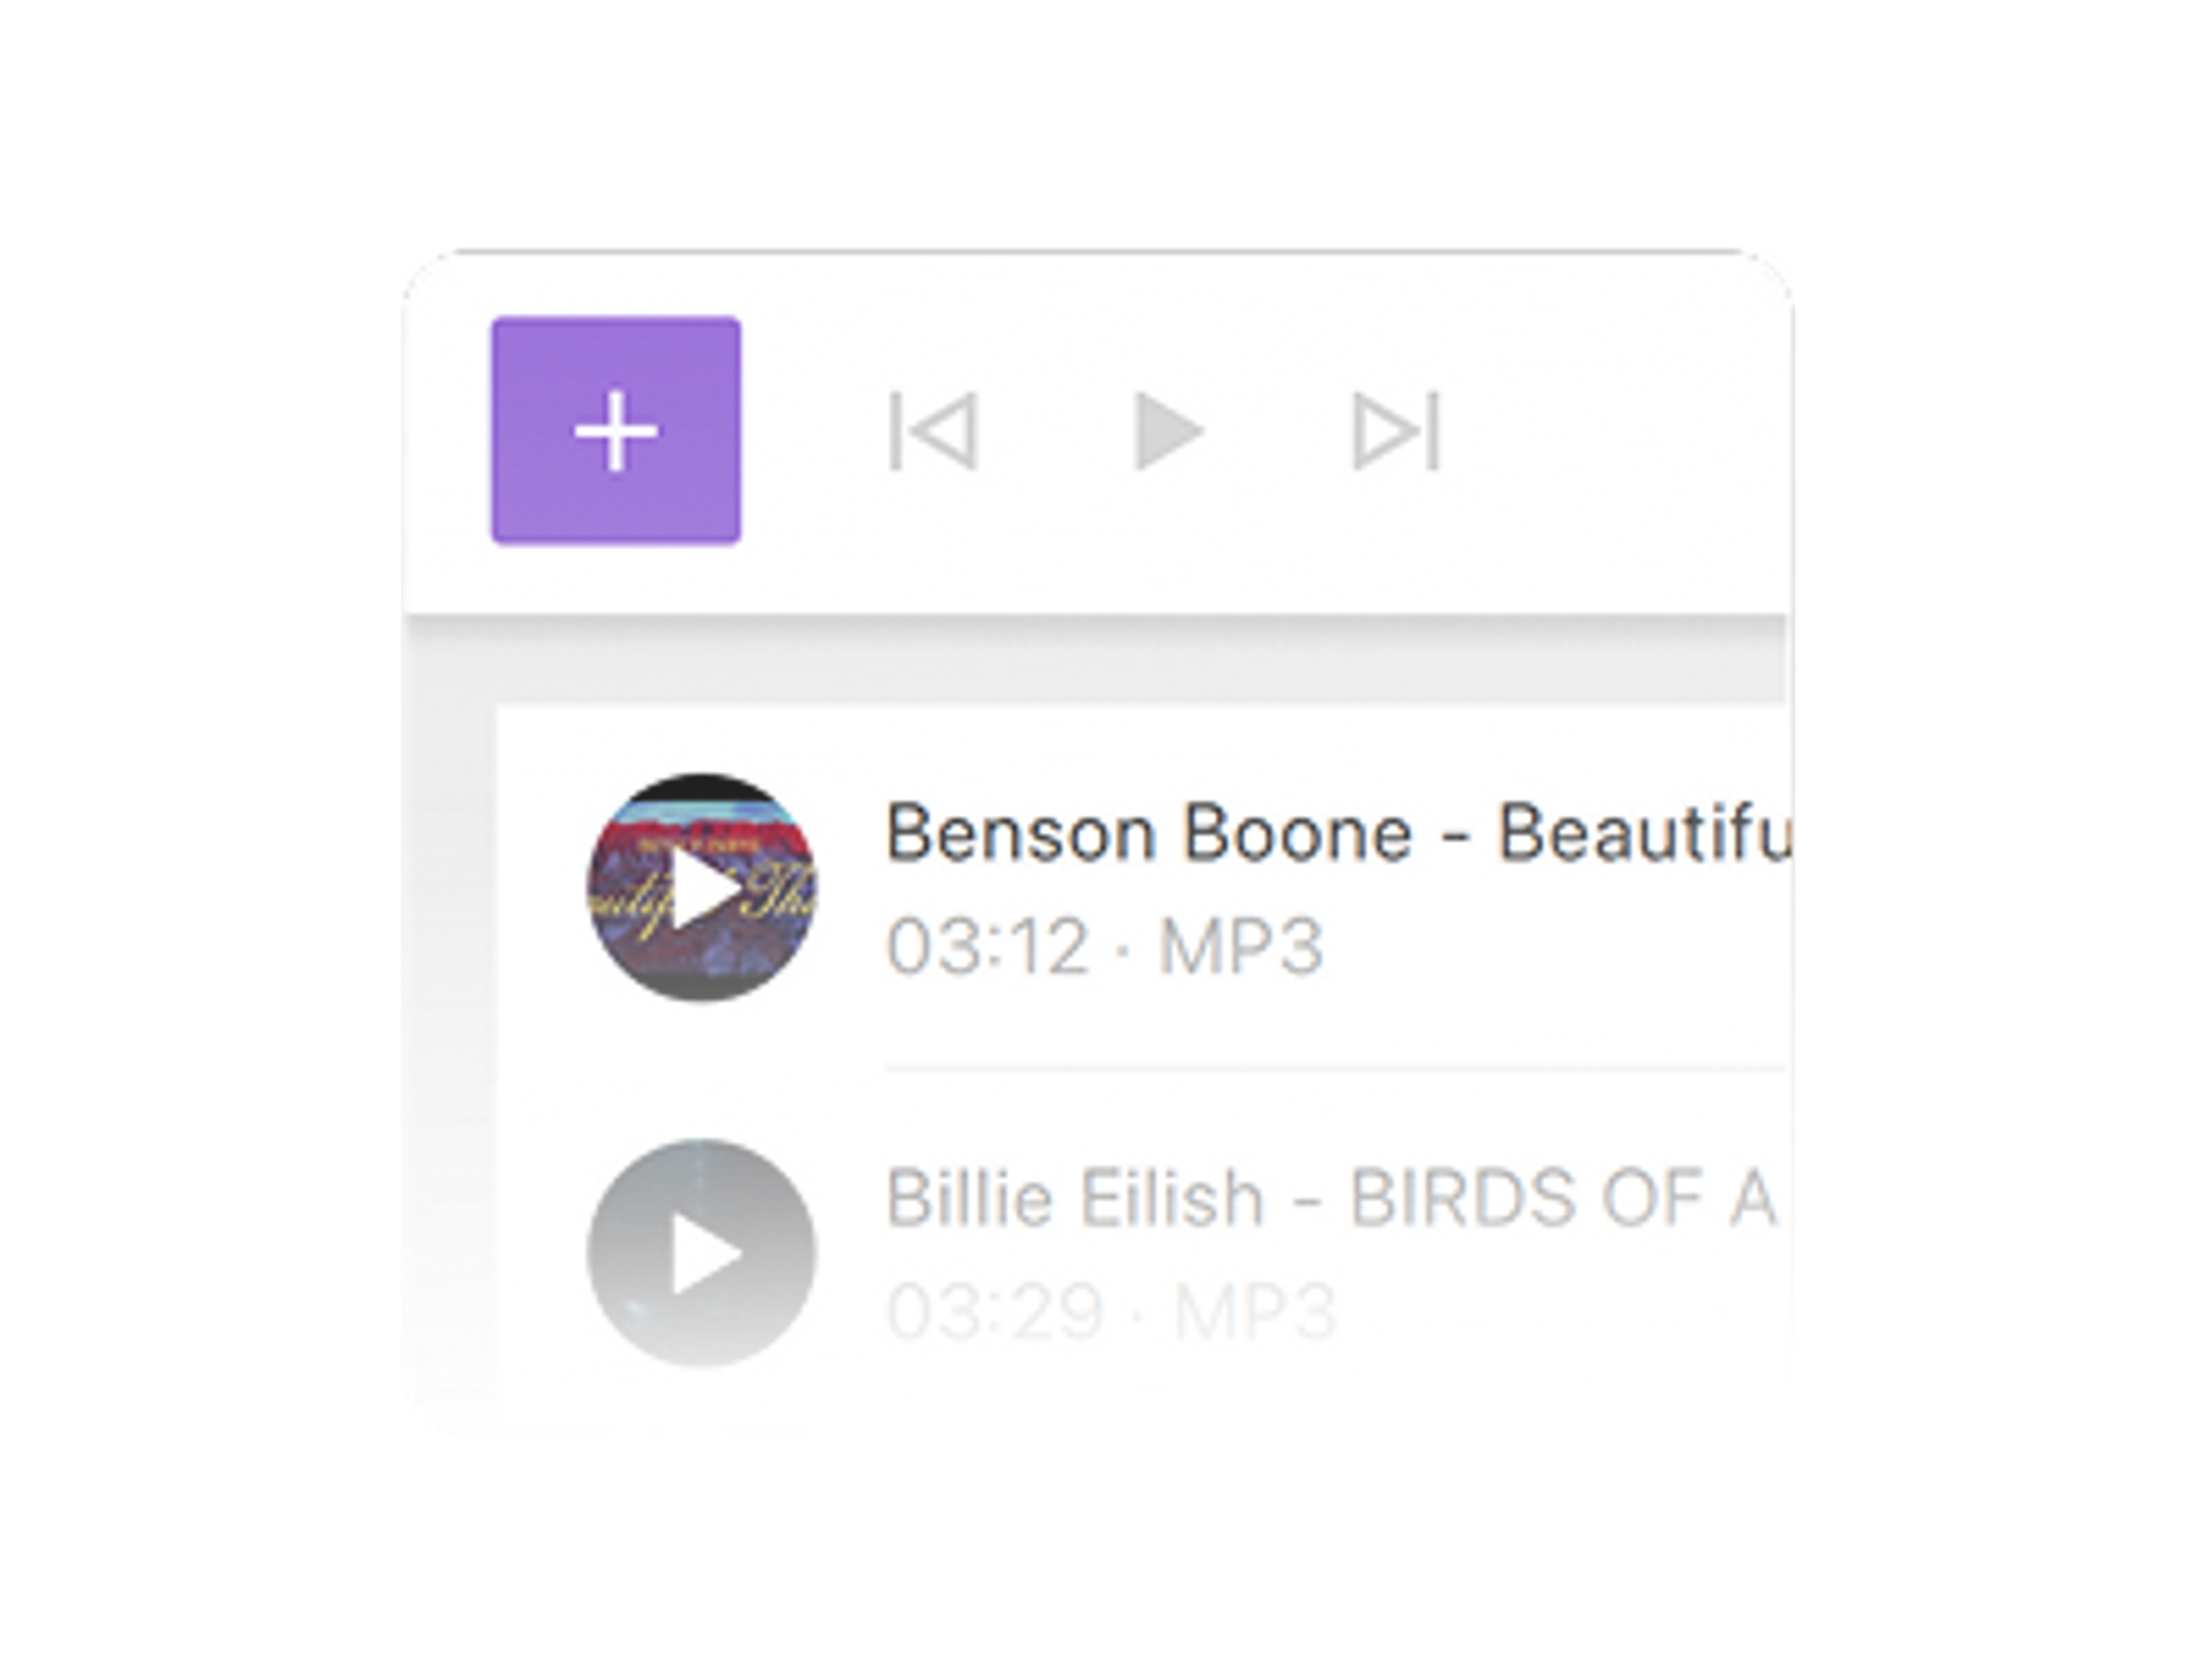Click the 03:12 · MP3 duration label

coord(1104,946)
